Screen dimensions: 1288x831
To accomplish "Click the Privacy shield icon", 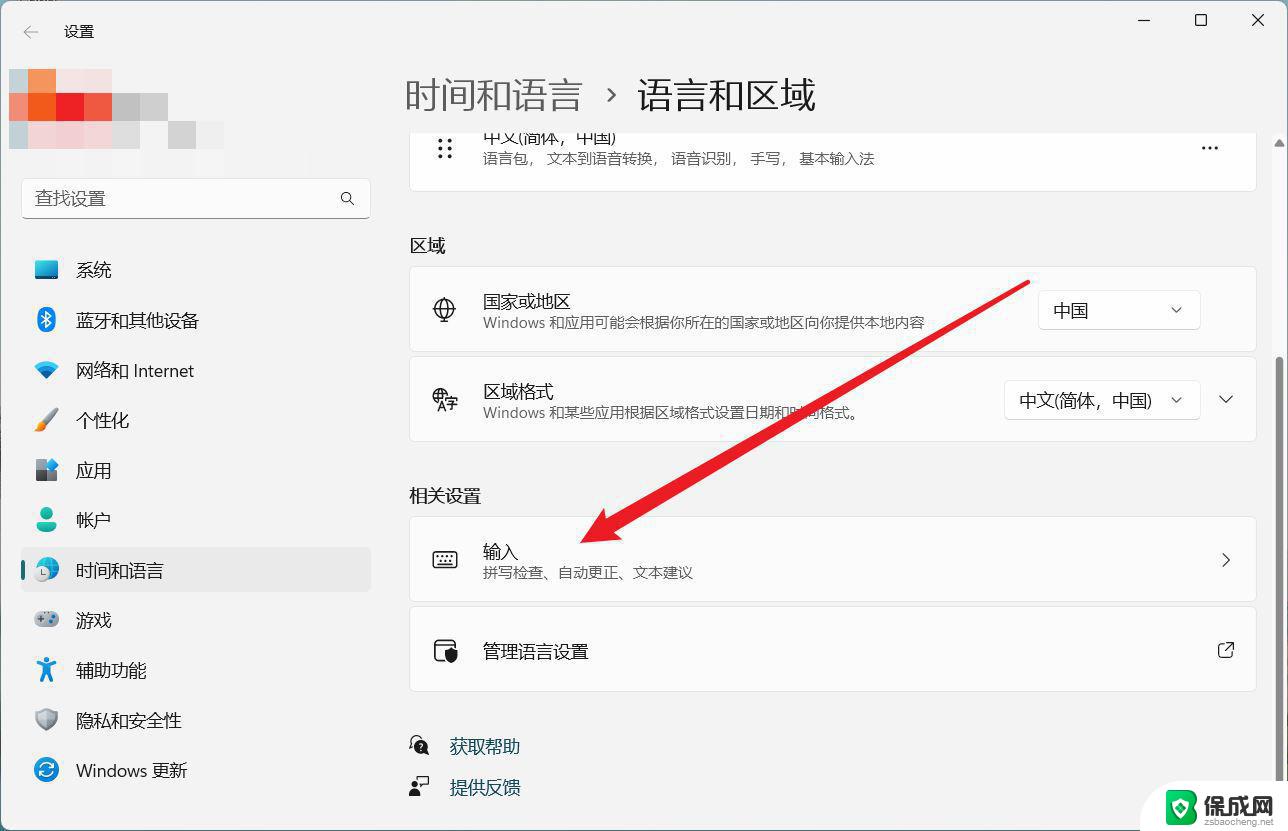I will coord(46,720).
